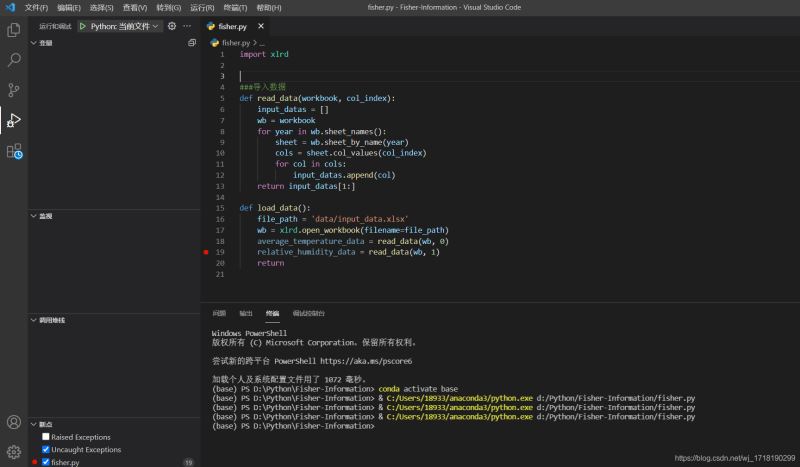800x467 pixels.
Task: Open the Search view in activity bar
Action: (x=14, y=60)
